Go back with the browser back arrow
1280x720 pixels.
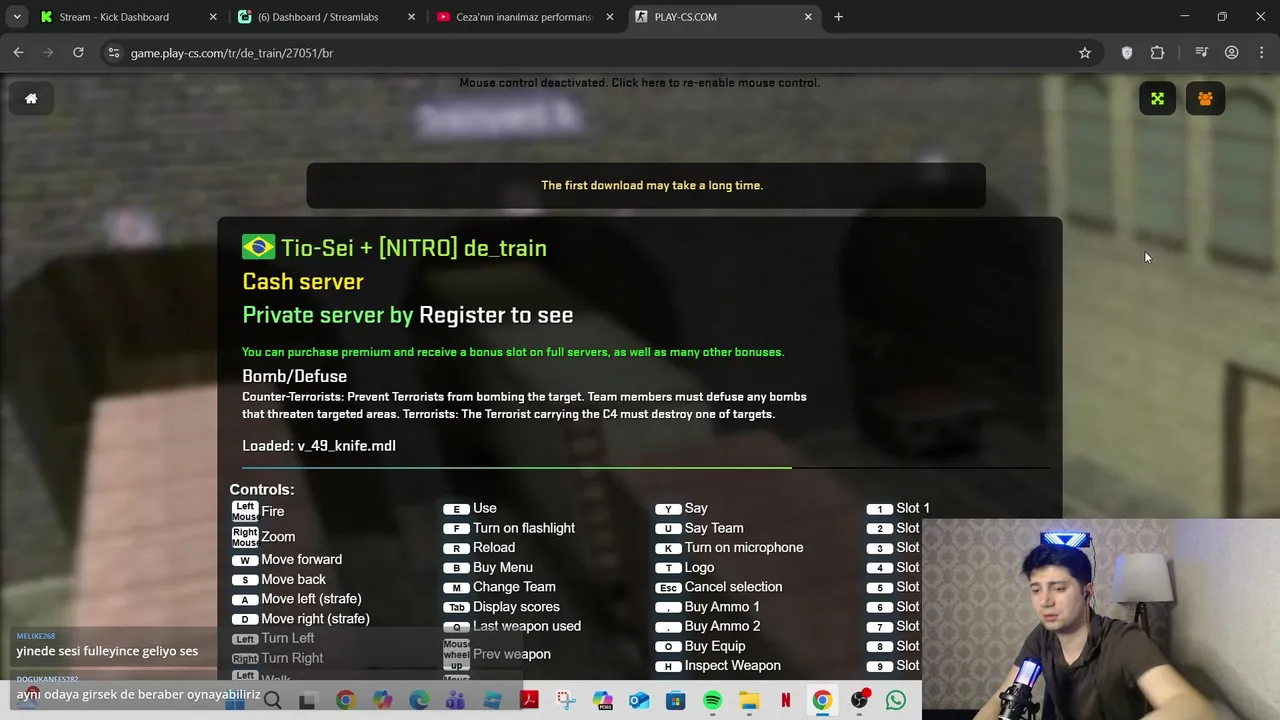tap(18, 53)
